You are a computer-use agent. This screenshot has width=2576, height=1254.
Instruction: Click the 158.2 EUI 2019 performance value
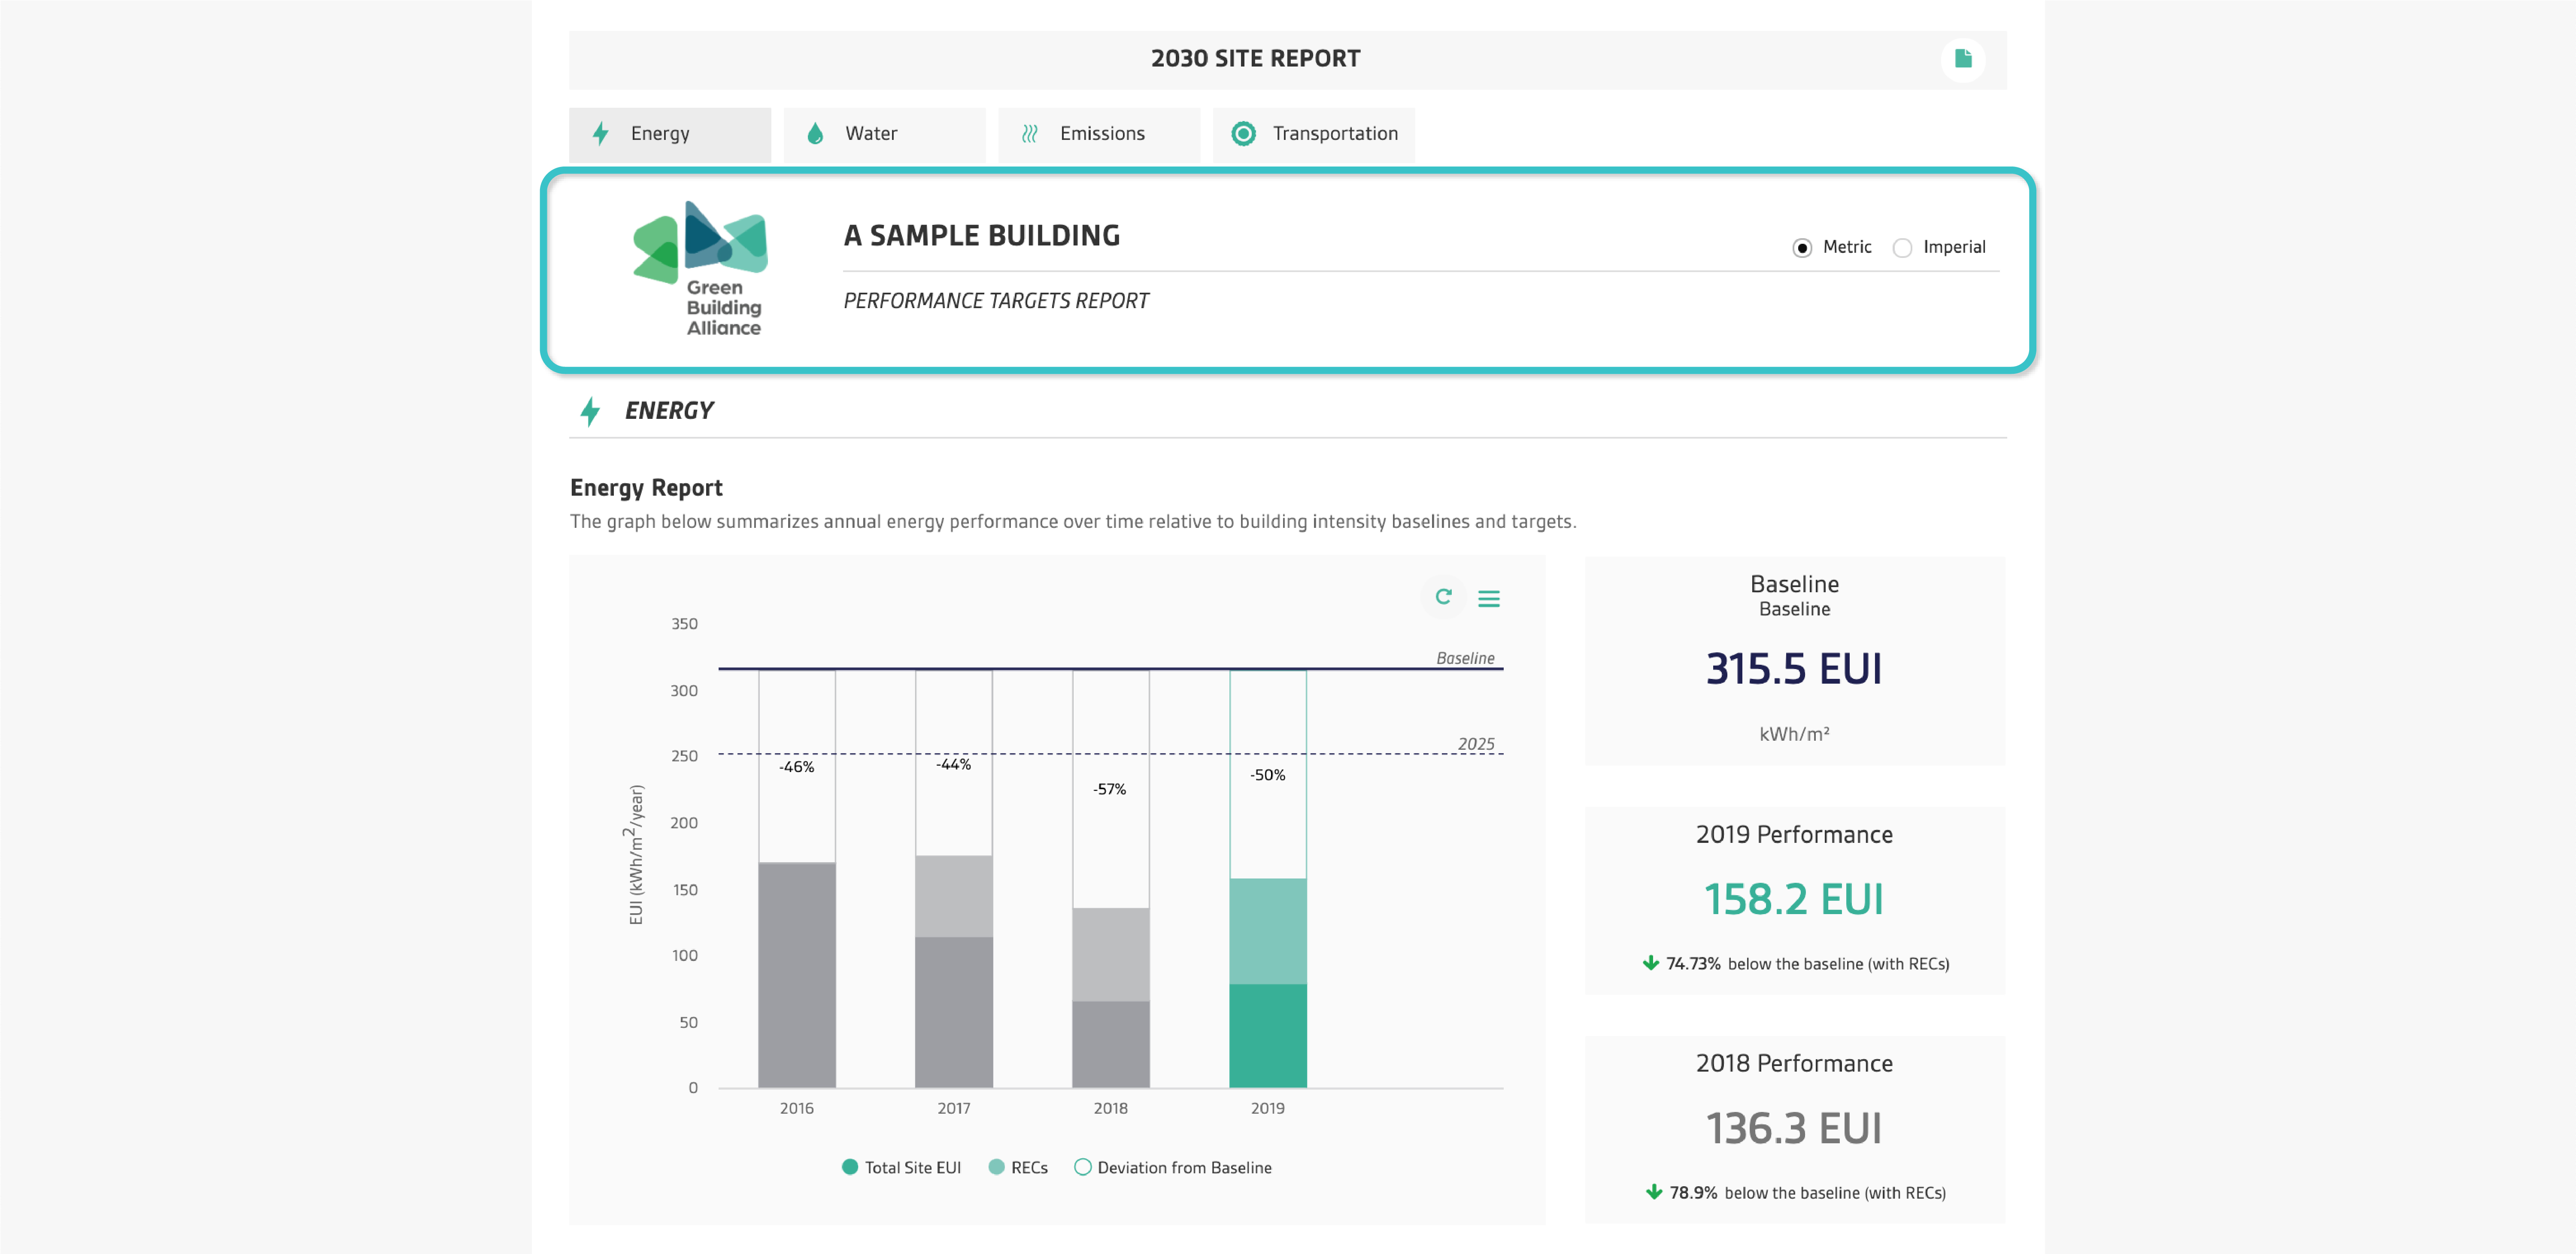(1794, 899)
